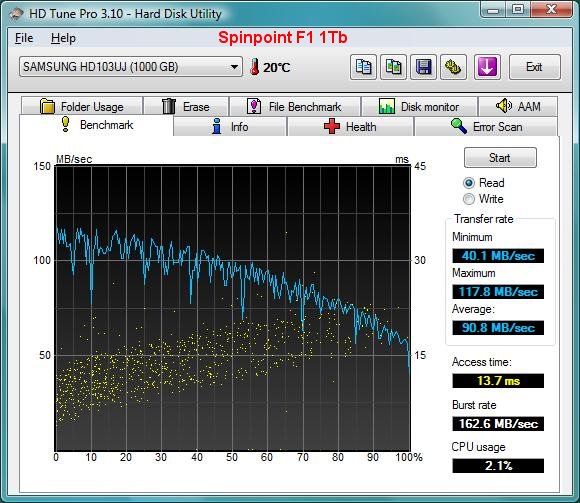The width and height of the screenshot is (580, 503).
Task: Click the Access time label
Action: 482,362
